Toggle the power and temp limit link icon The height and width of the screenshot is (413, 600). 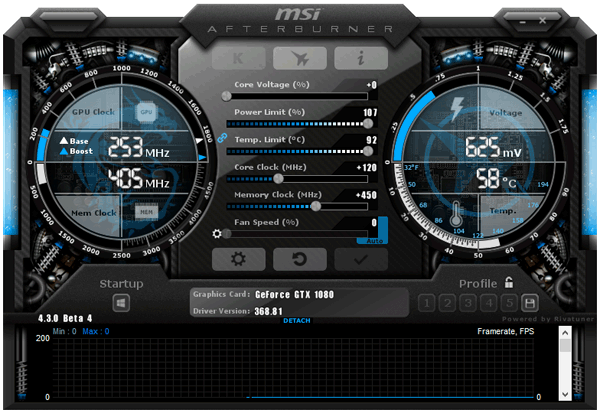(222, 138)
